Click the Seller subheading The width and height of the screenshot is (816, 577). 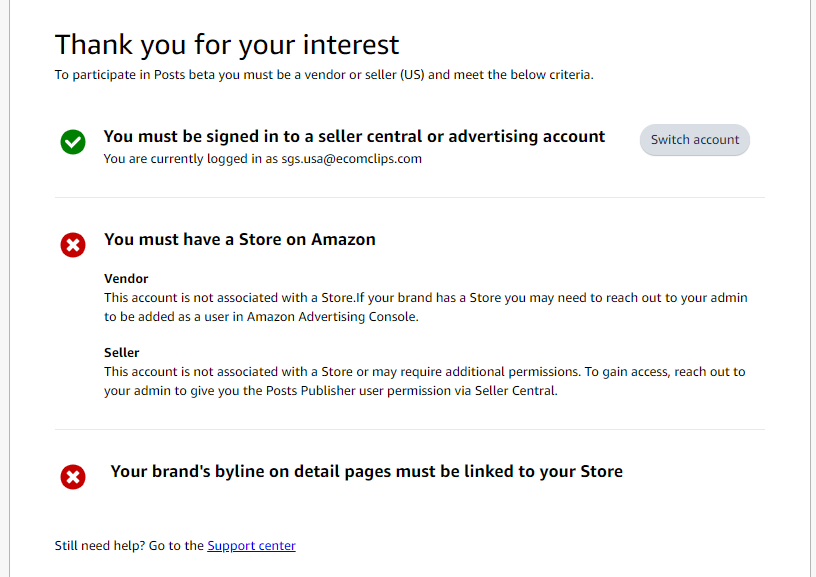pos(122,352)
